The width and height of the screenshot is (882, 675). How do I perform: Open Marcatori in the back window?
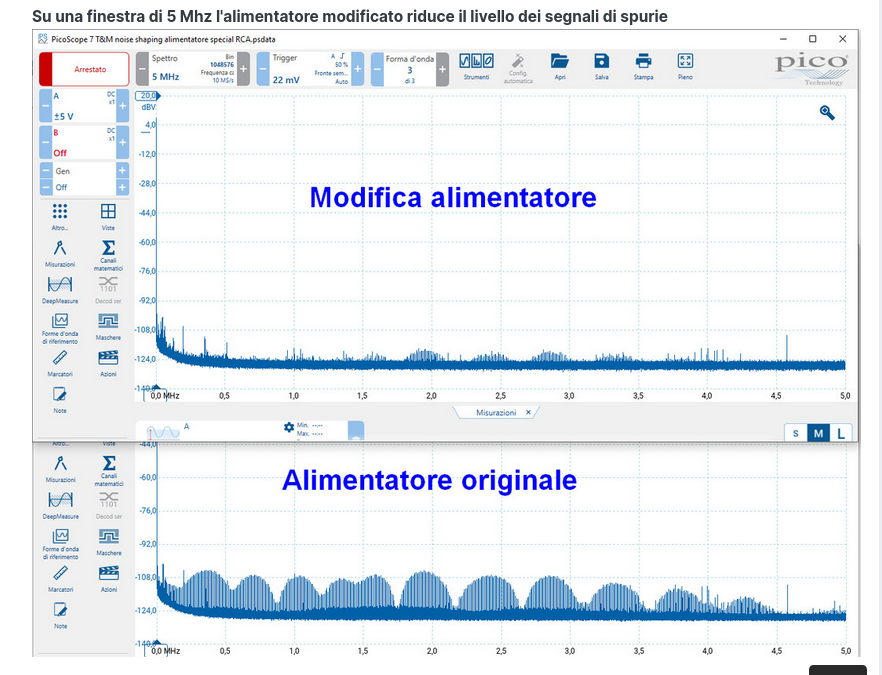pos(60,578)
